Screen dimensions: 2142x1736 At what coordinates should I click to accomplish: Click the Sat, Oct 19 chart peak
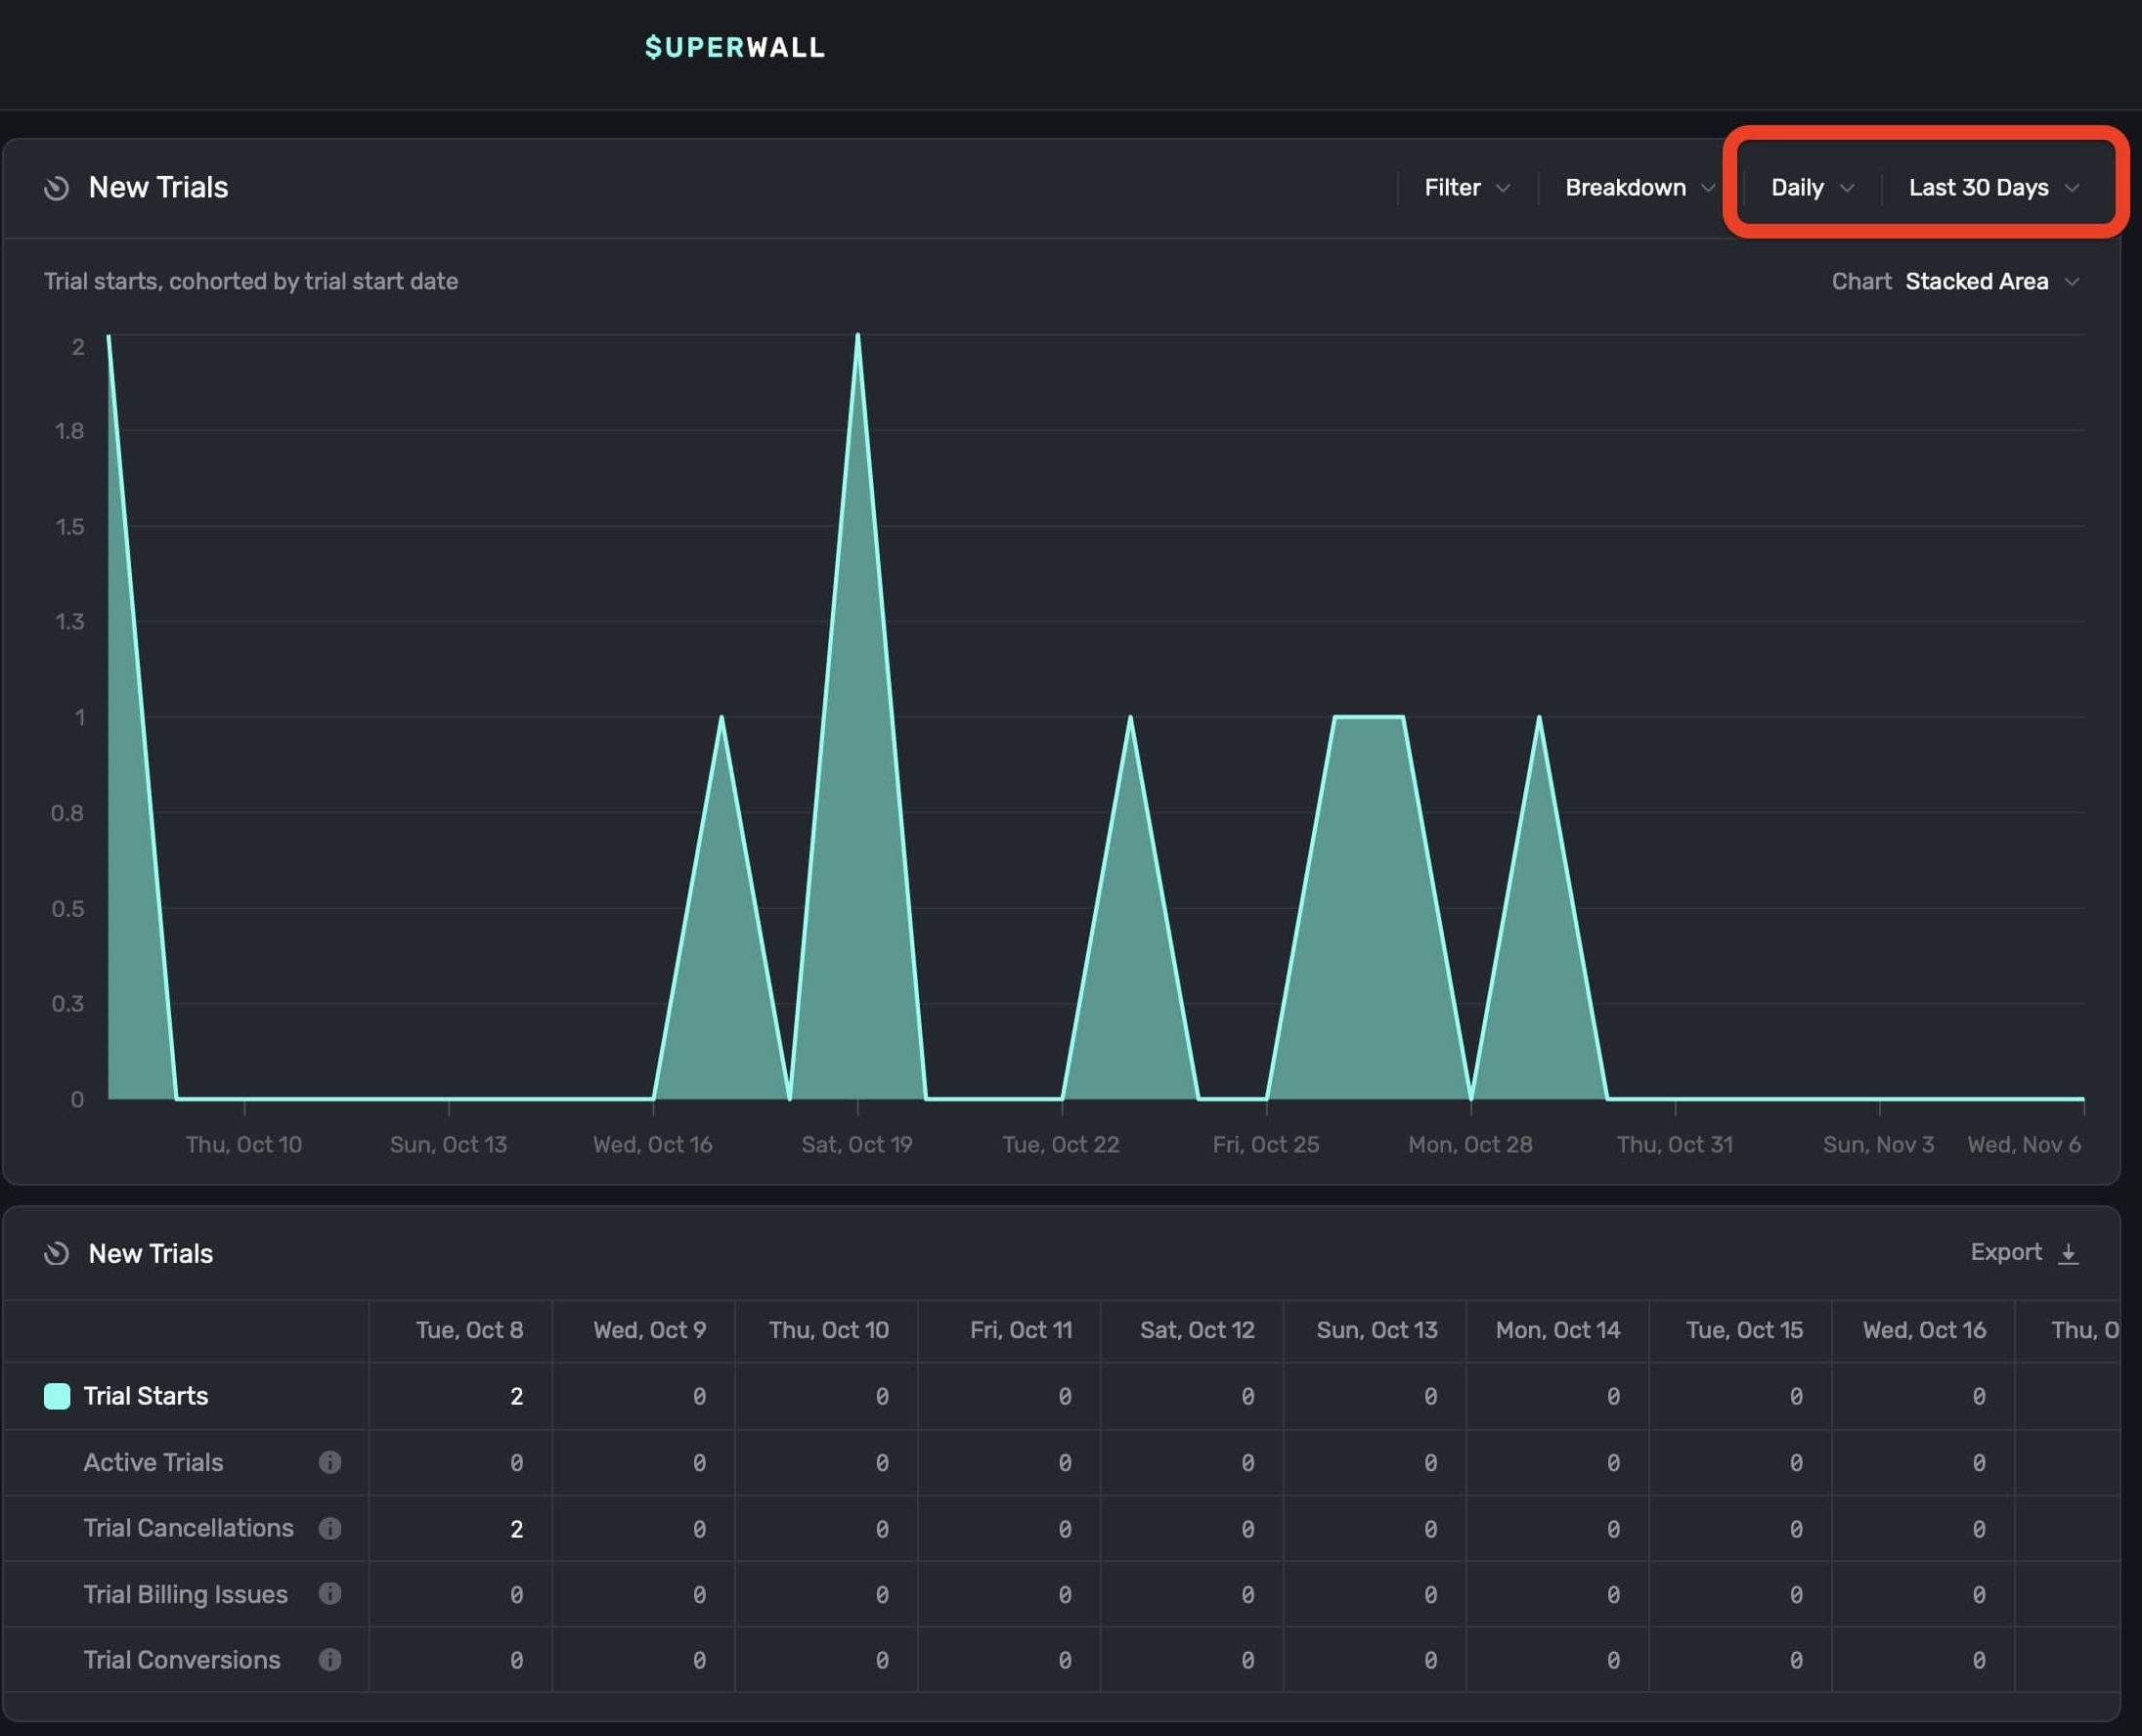point(858,337)
